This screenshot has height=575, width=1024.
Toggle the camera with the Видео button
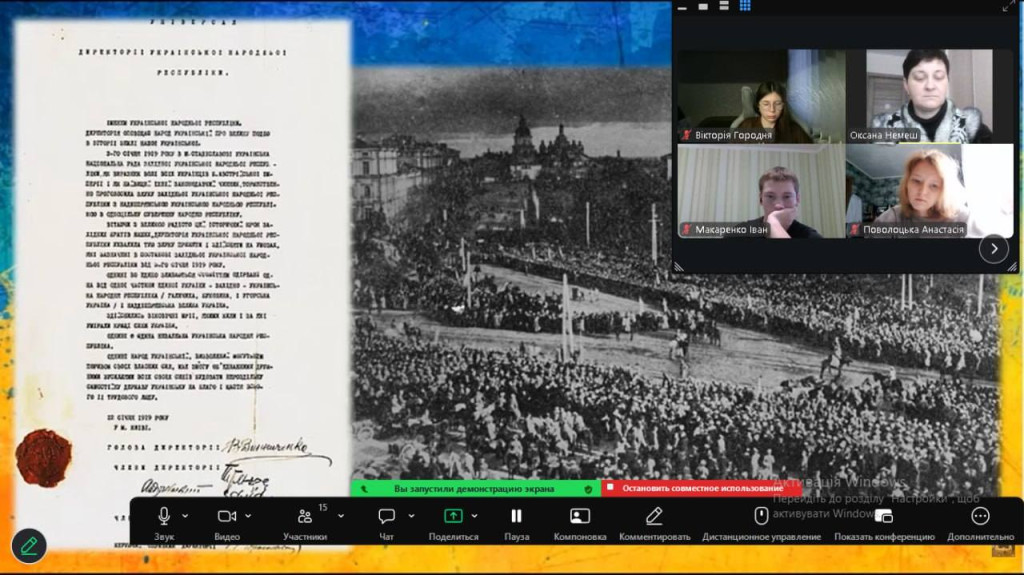tap(227, 516)
